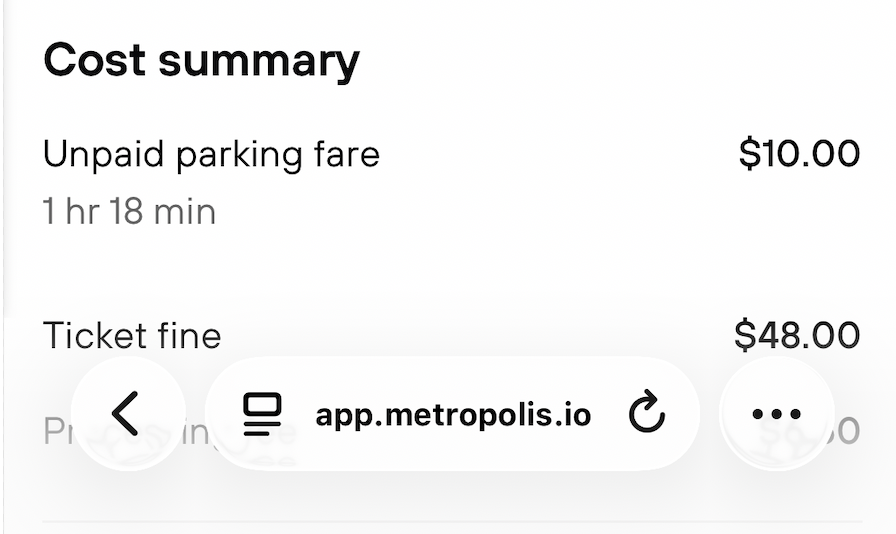Click the obscured amount below $48.00

coord(845,431)
